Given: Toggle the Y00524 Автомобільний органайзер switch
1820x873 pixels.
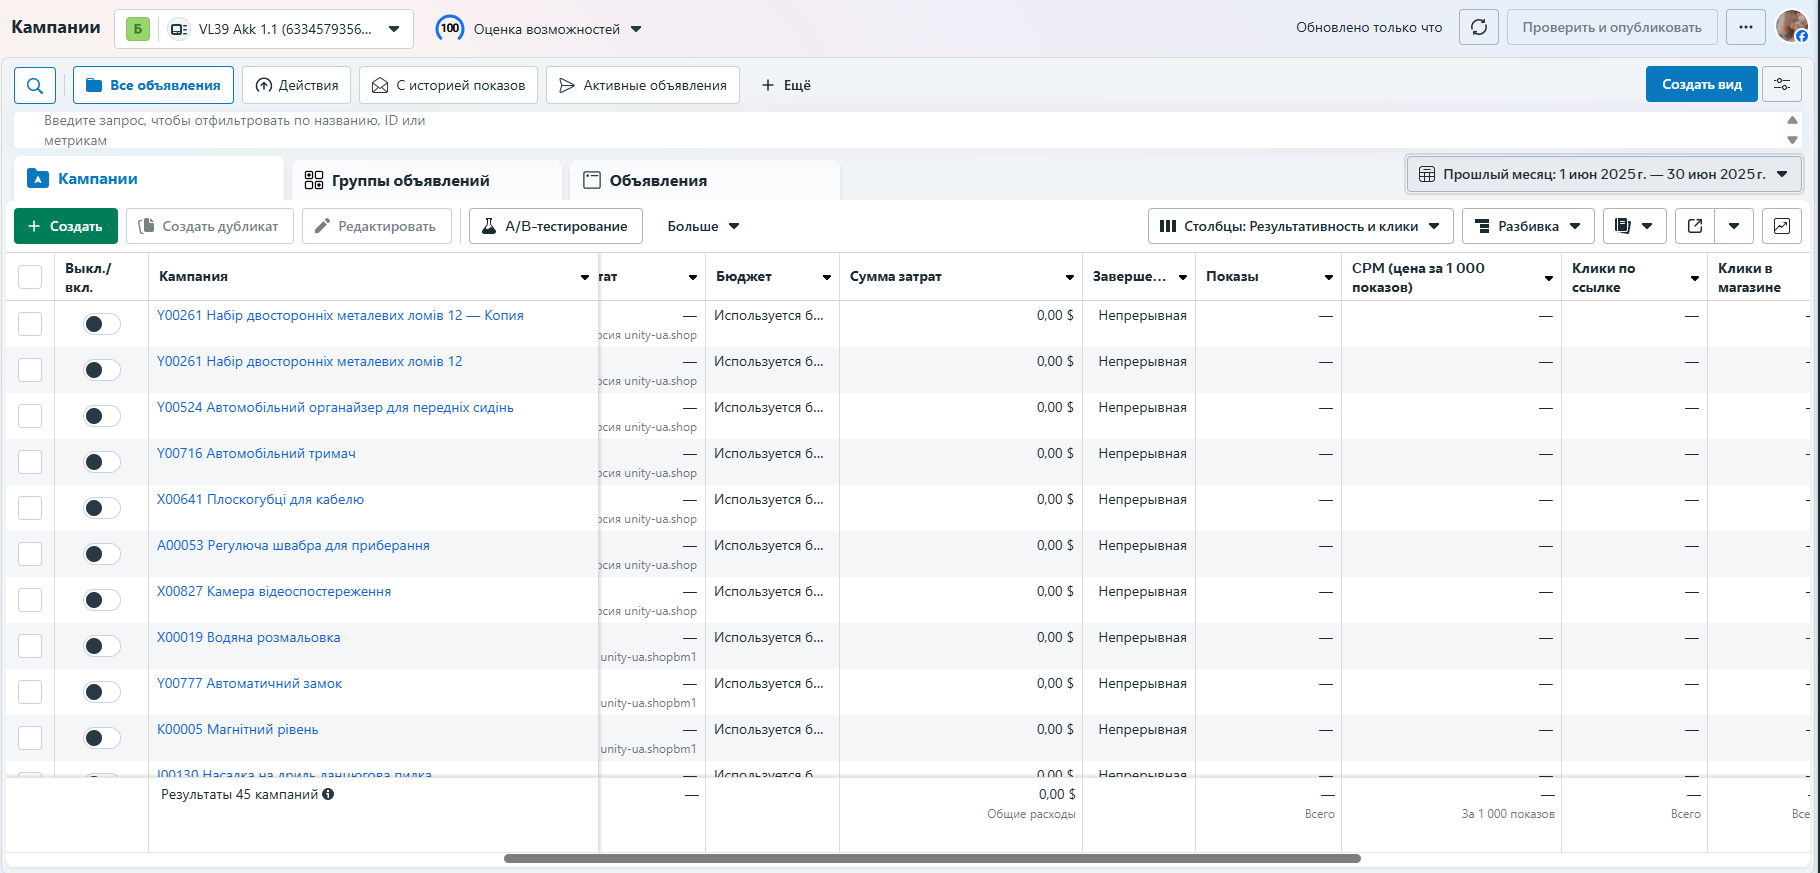Looking at the screenshot, I should point(101,416).
